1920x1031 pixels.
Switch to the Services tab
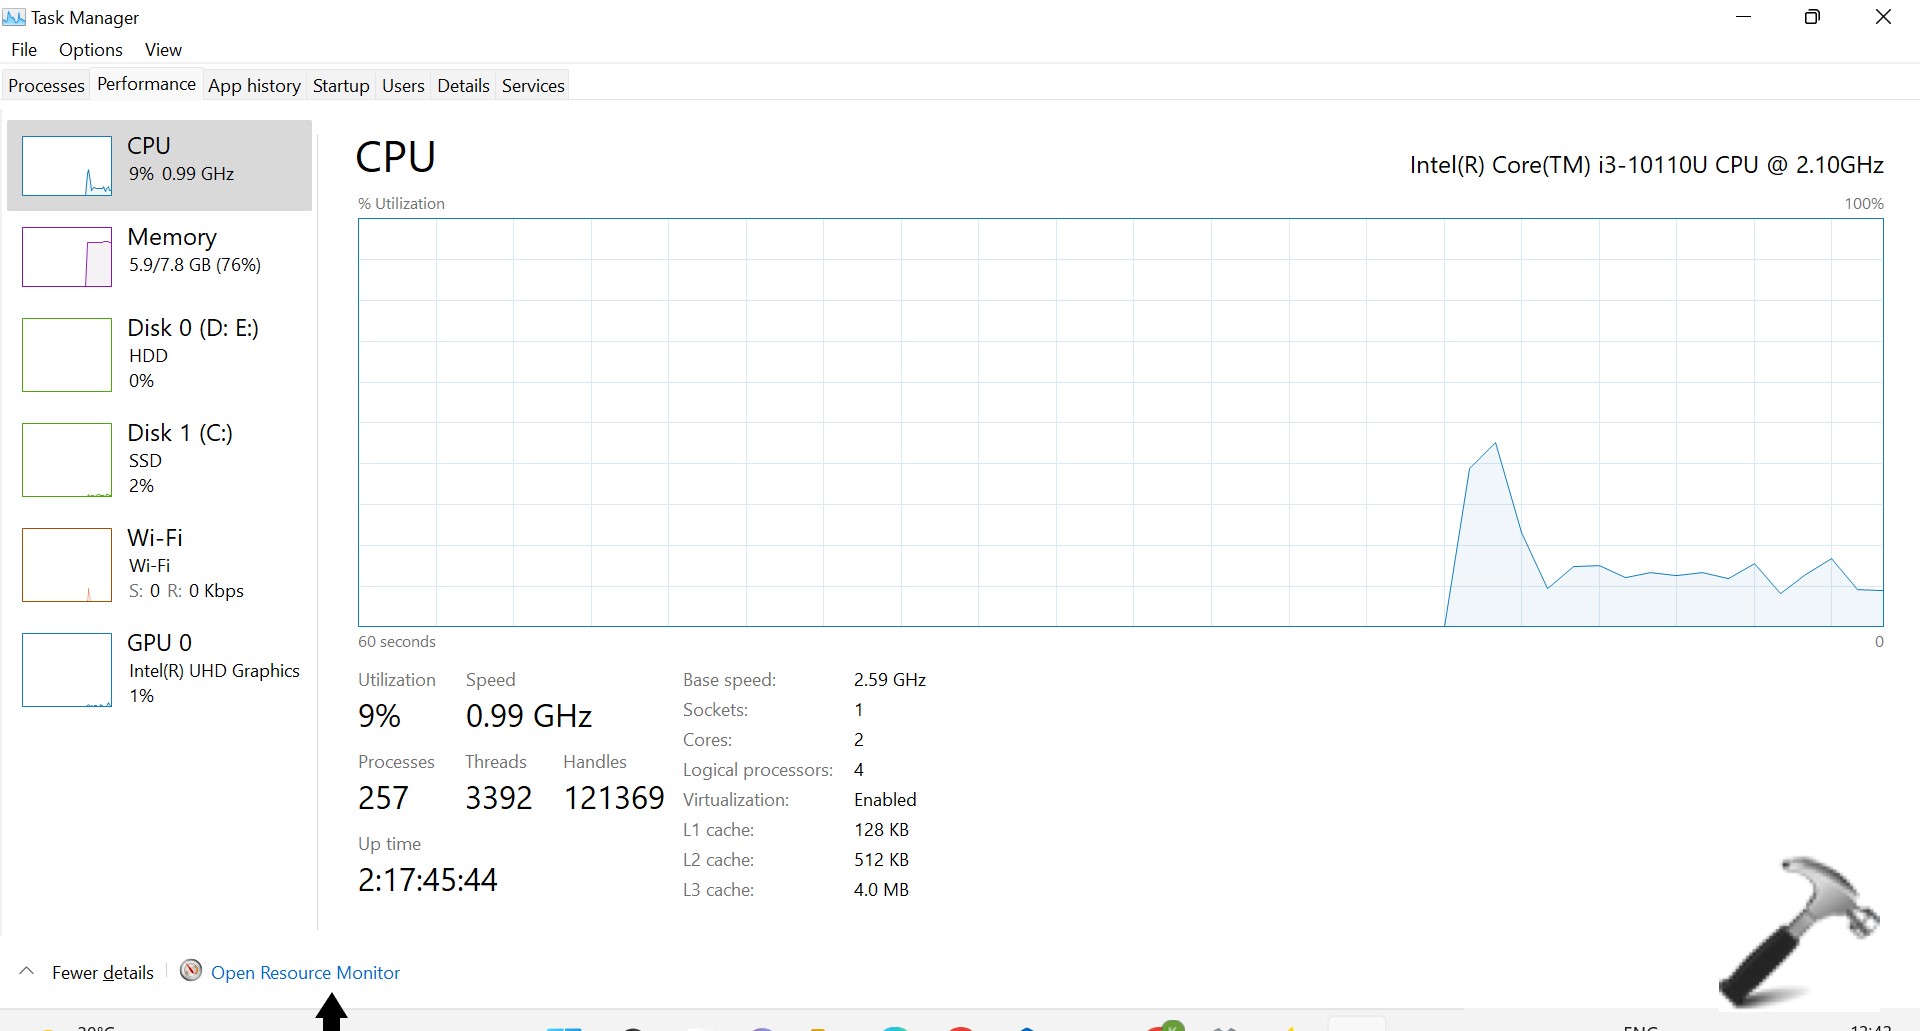[533, 86]
